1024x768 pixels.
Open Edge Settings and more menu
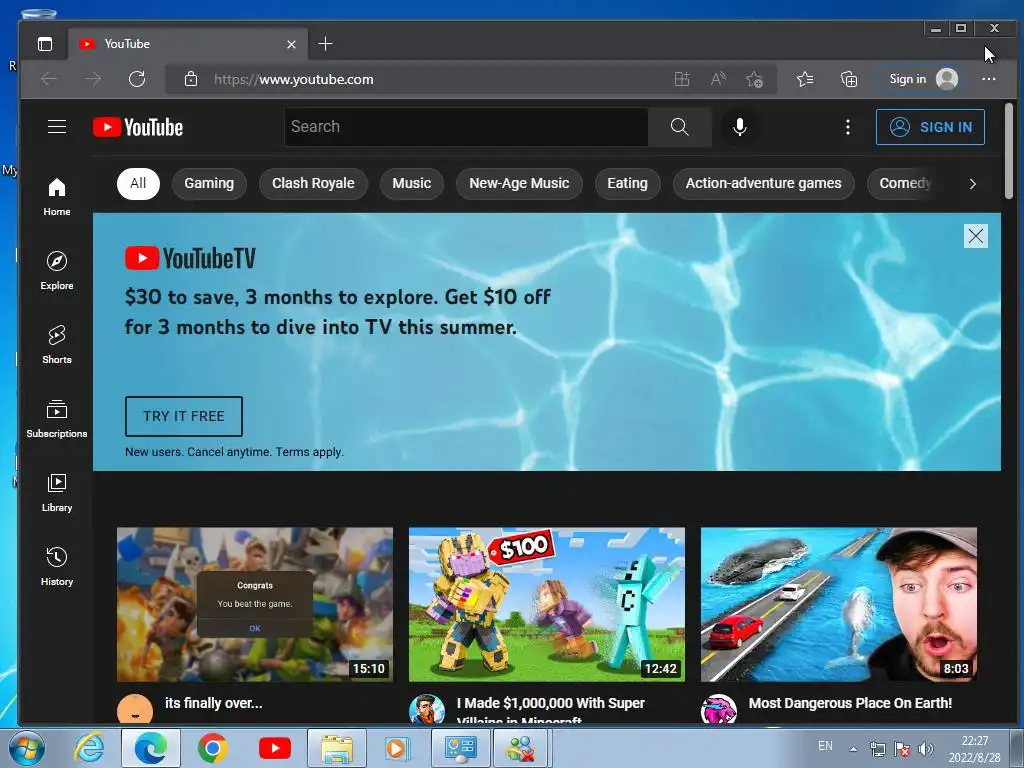click(989, 79)
